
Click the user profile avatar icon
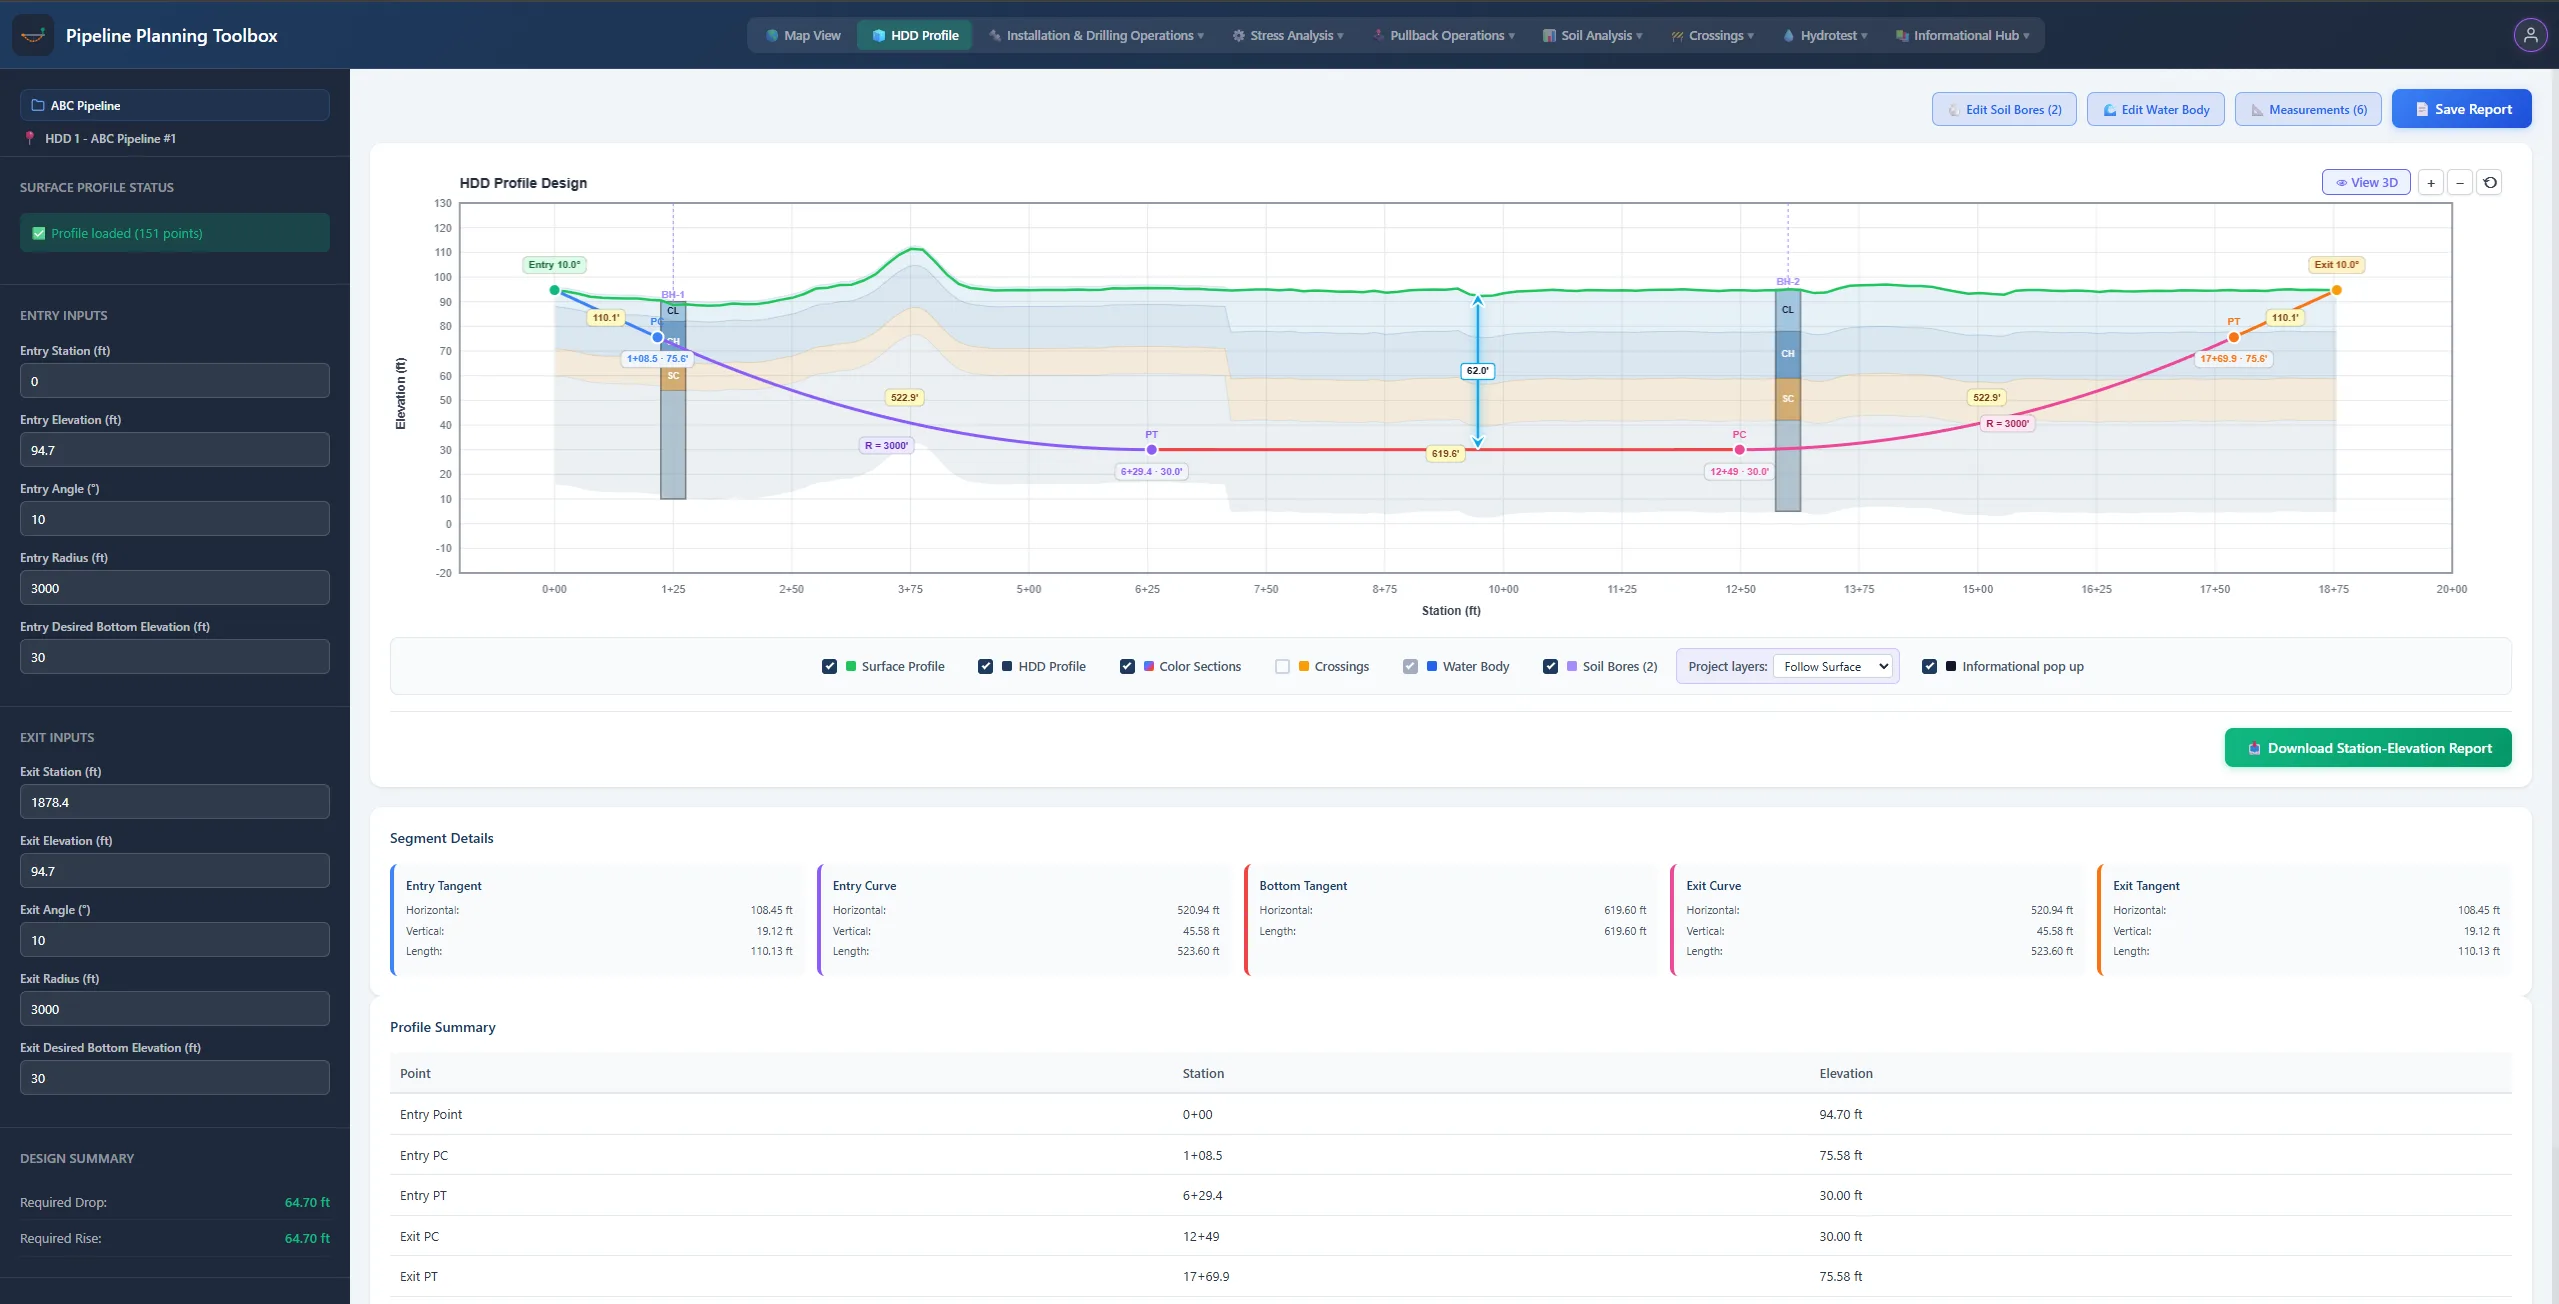[2530, 35]
